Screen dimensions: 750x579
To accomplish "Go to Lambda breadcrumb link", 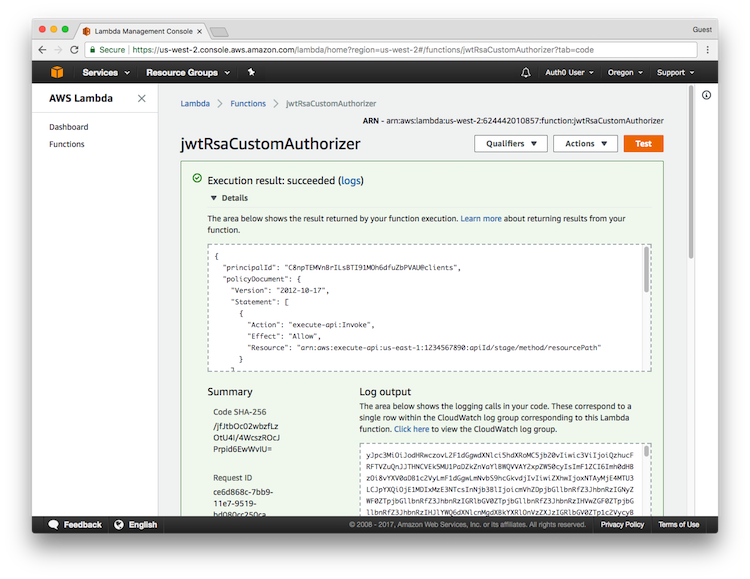I will coord(195,104).
